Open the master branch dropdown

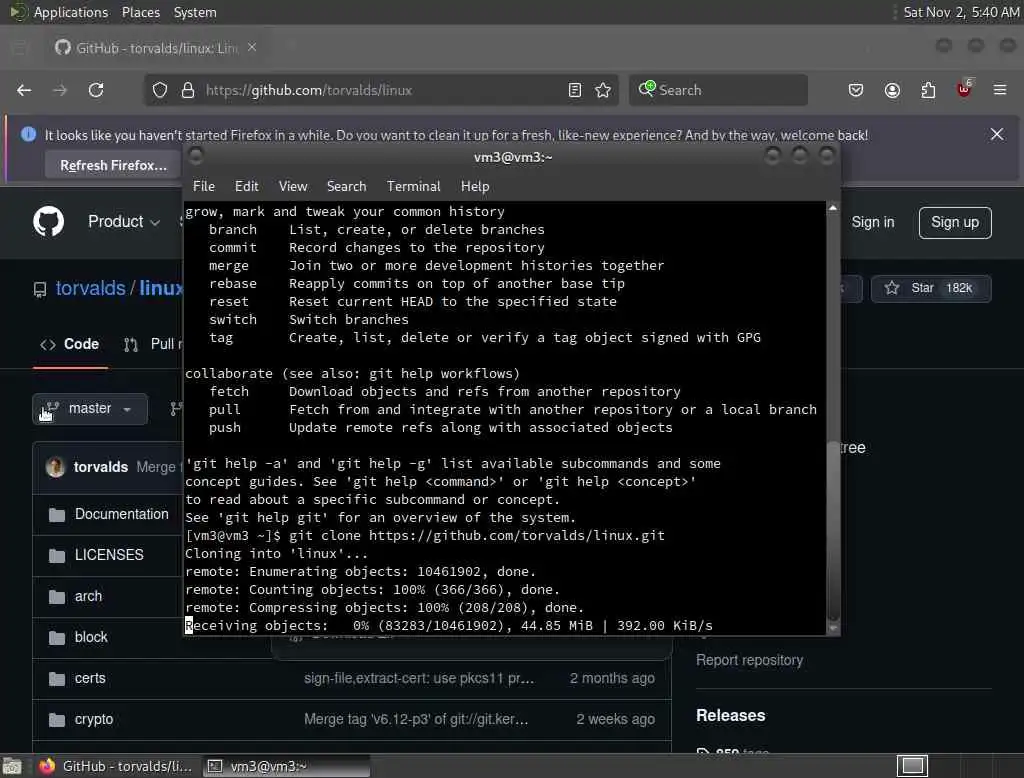(x=90, y=409)
